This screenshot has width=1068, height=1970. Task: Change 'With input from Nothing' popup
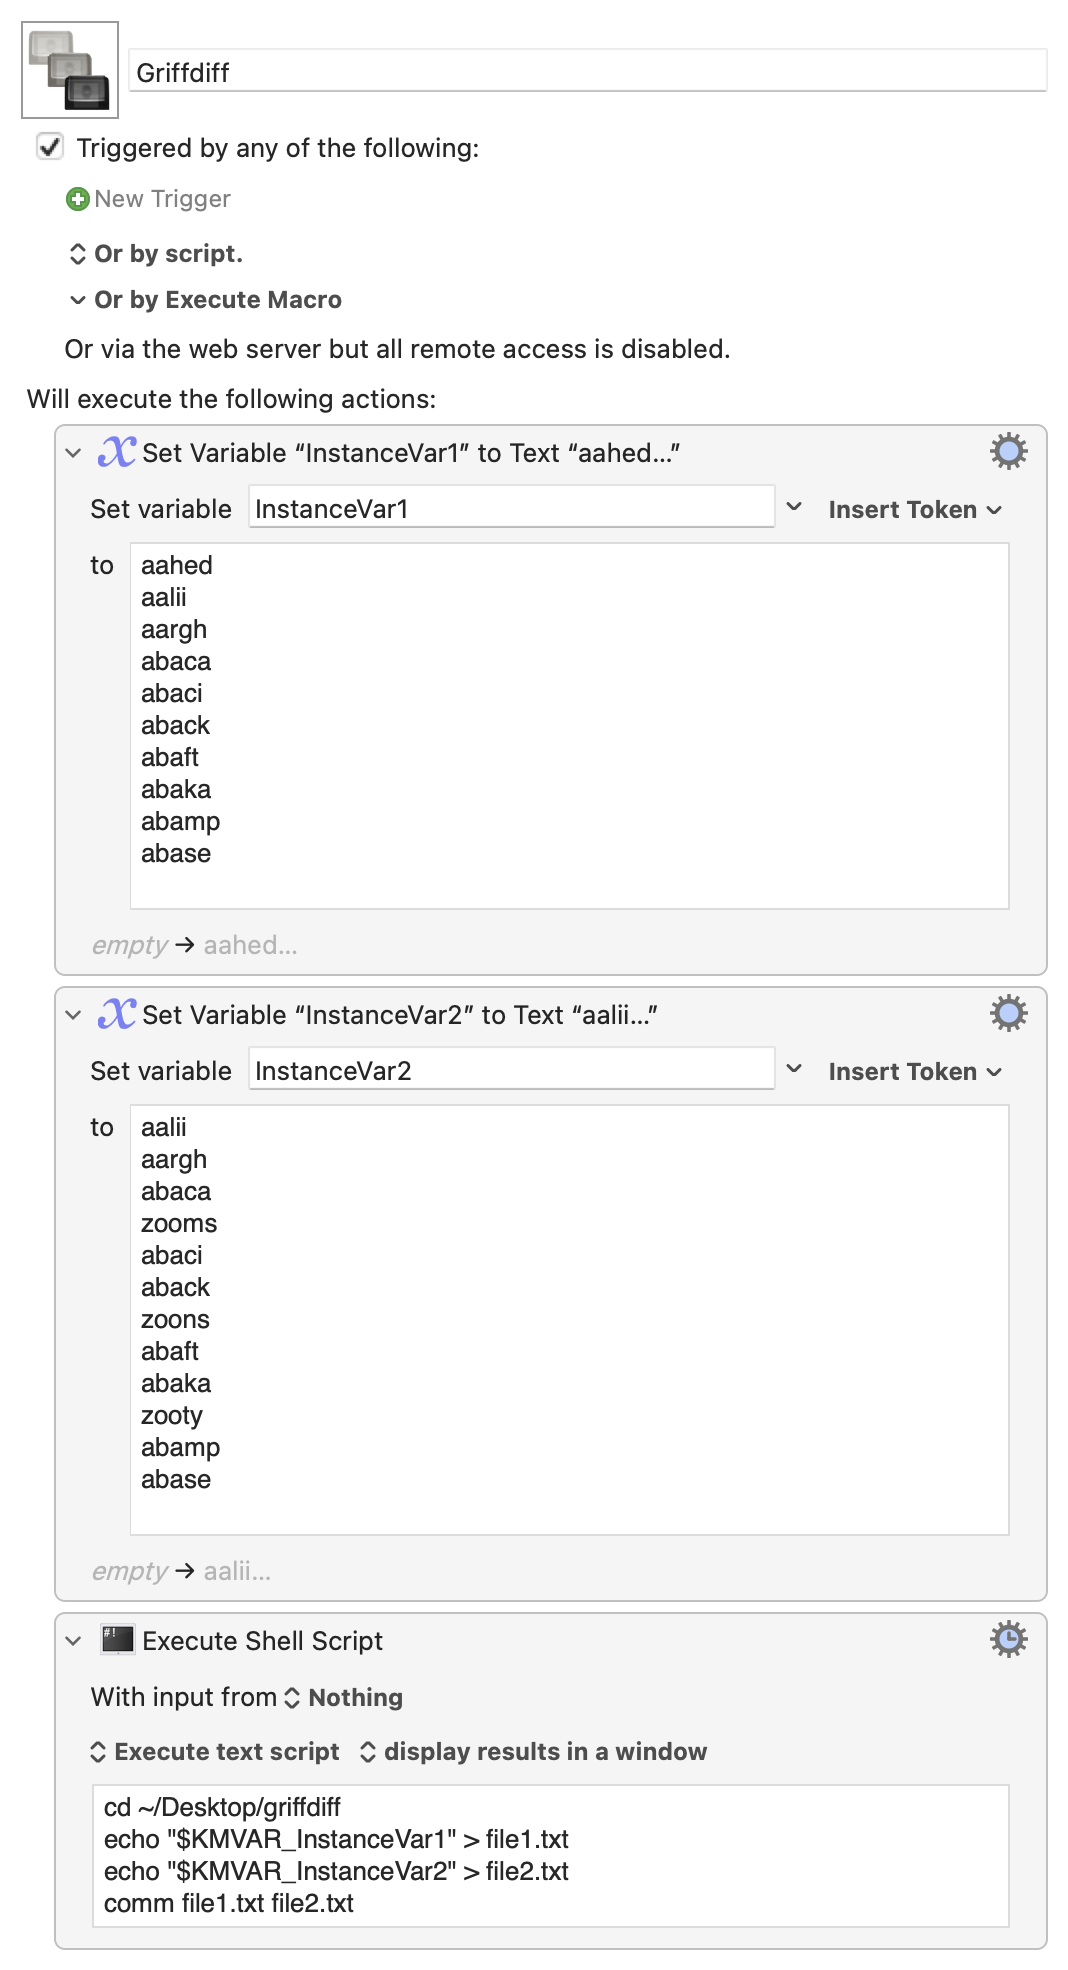click(x=344, y=1697)
